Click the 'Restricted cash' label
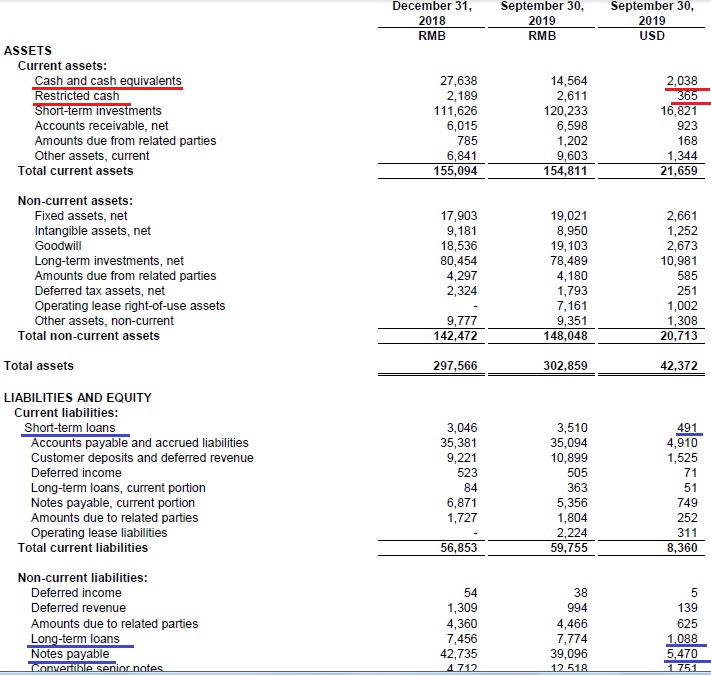This screenshot has width=711, height=675. coord(77,96)
